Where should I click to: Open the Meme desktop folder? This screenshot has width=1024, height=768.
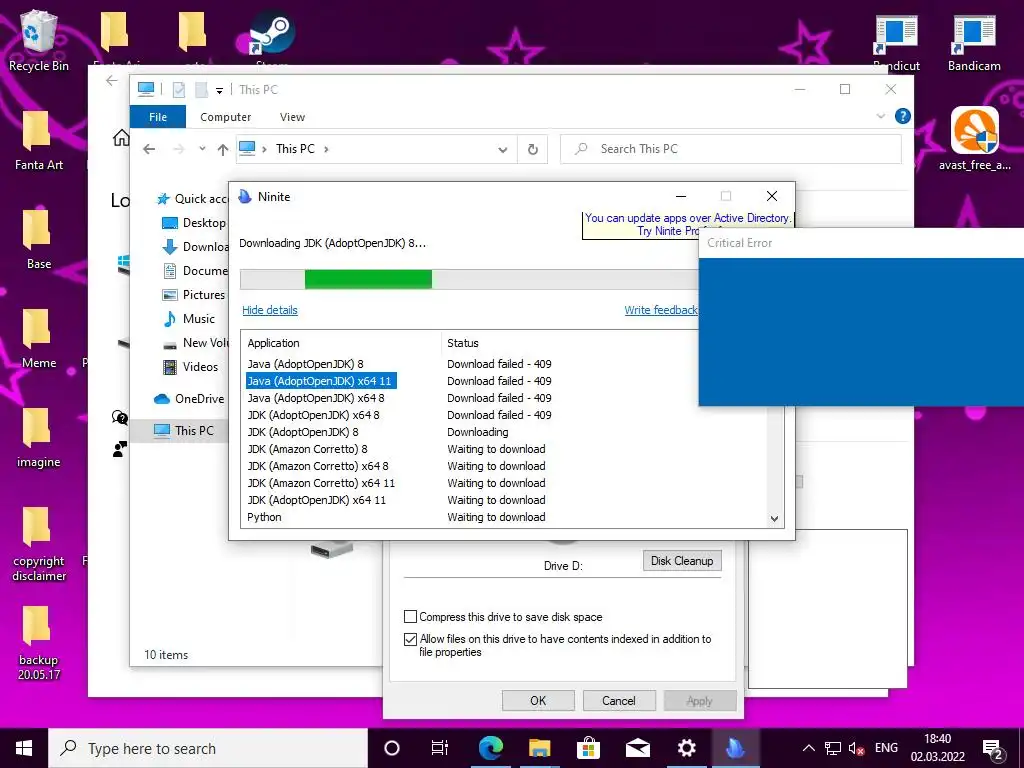coord(39,339)
